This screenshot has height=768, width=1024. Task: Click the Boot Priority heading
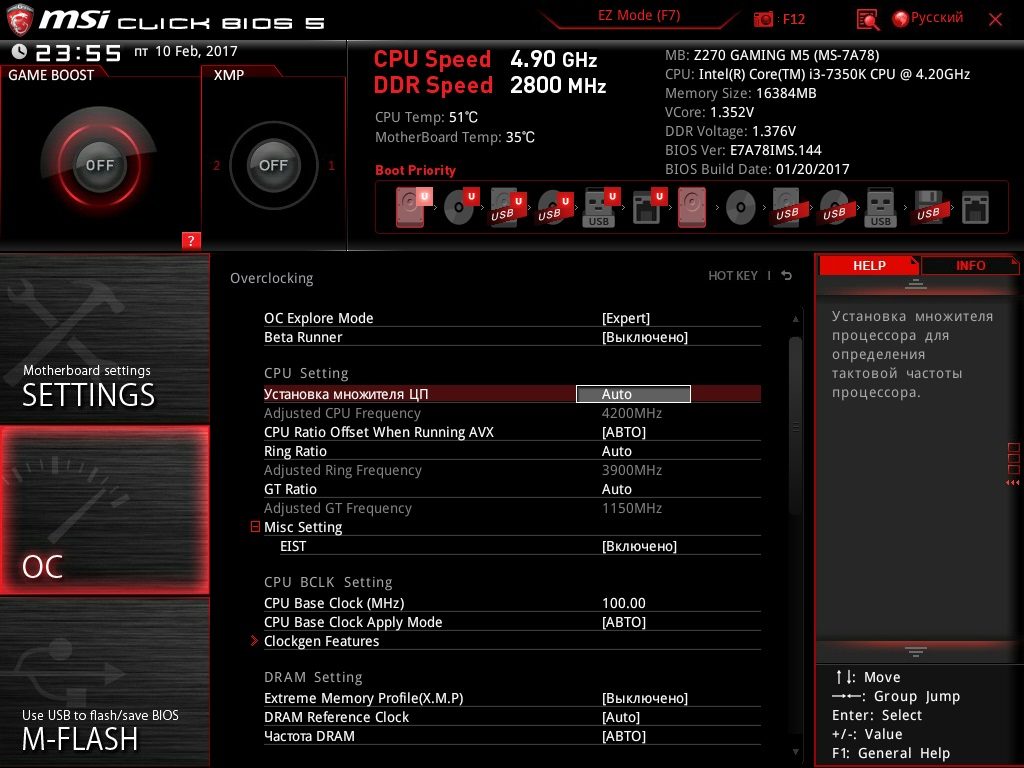[415, 170]
